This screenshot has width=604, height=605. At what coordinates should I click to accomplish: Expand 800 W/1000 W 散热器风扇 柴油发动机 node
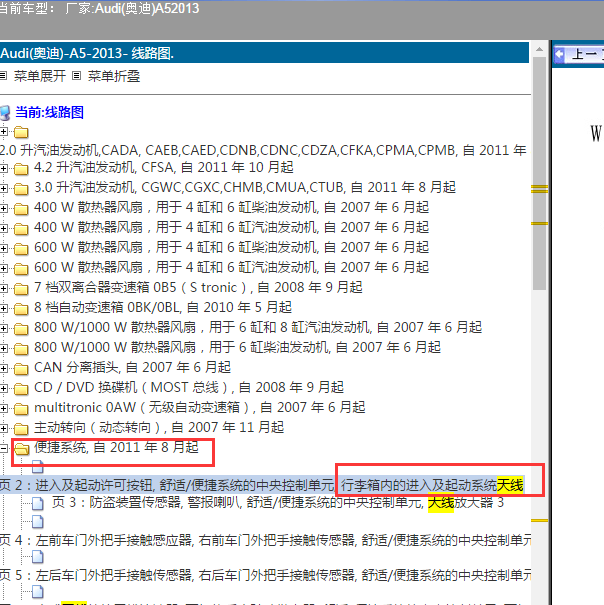coord(3,348)
